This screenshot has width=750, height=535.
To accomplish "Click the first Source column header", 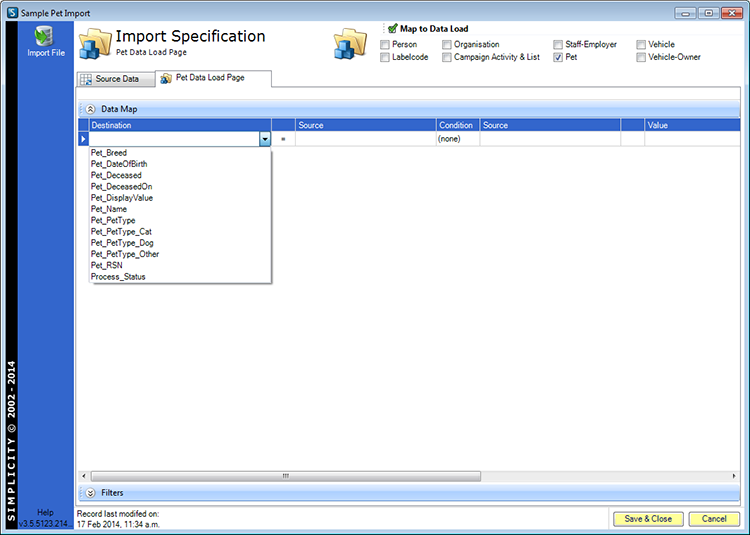I will [x=365, y=125].
